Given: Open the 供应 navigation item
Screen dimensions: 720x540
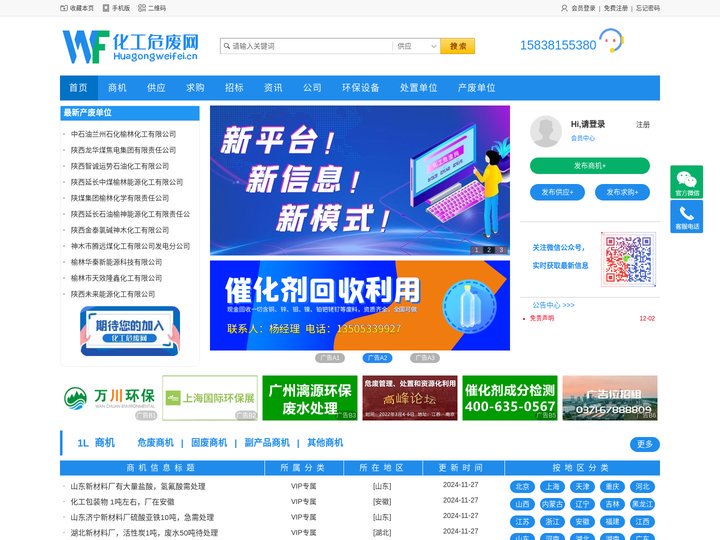Looking at the screenshot, I should 156,88.
